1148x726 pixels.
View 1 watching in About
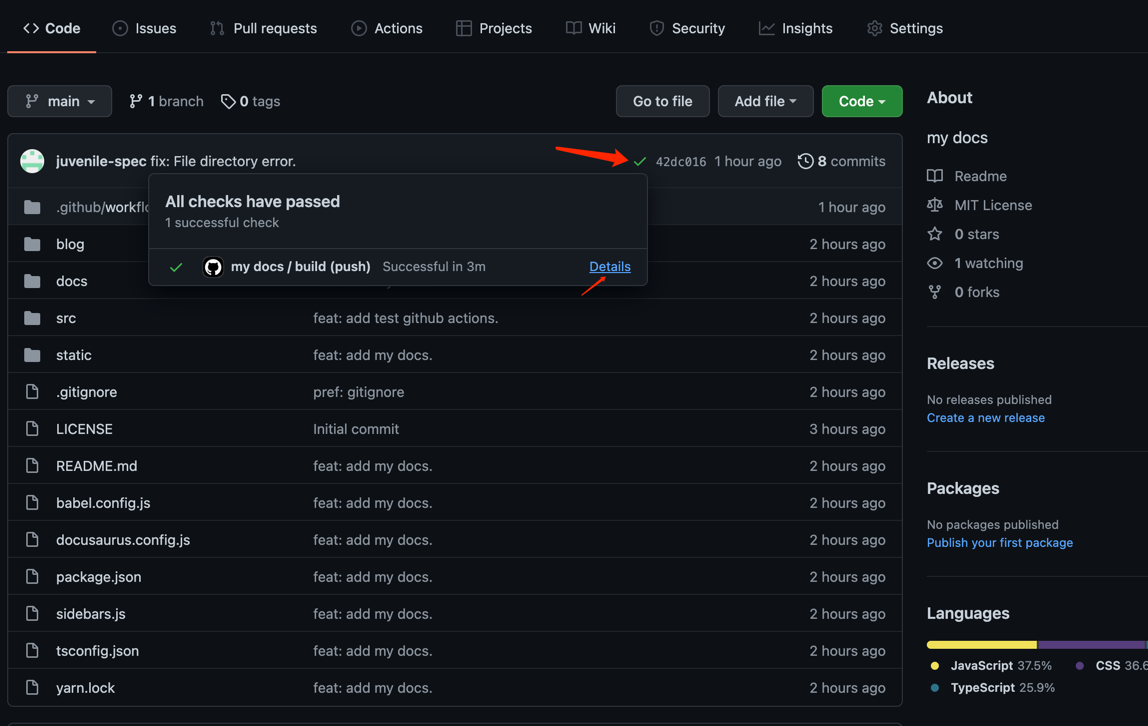[x=975, y=263]
